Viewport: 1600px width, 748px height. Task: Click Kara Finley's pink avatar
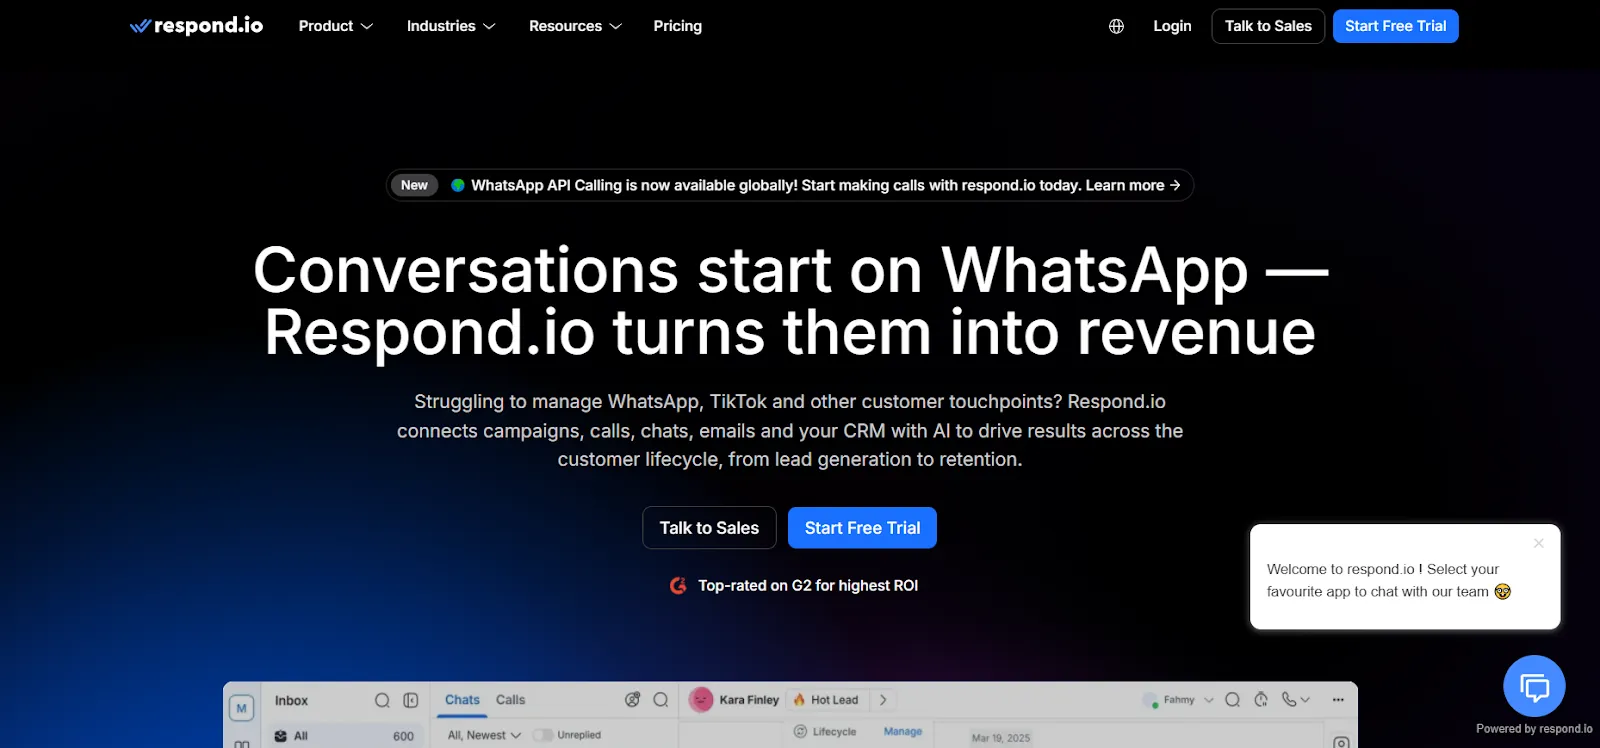[x=702, y=700]
